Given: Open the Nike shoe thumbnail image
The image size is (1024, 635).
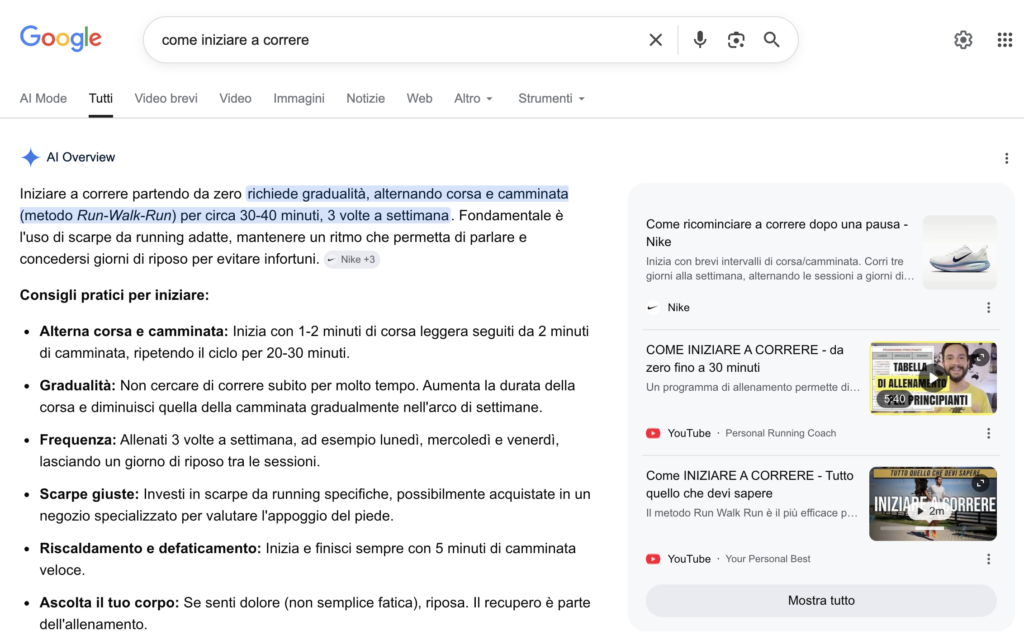Looking at the screenshot, I should coord(959,252).
